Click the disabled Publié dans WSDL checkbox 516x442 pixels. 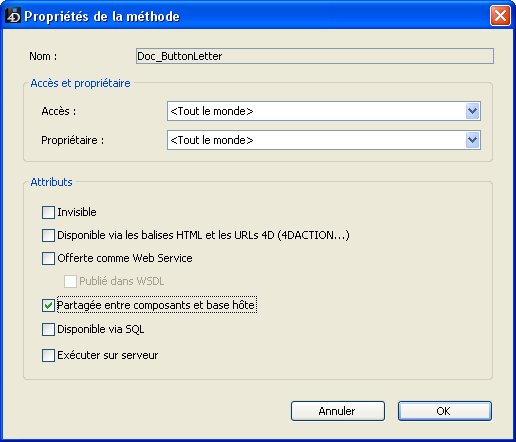[70, 281]
